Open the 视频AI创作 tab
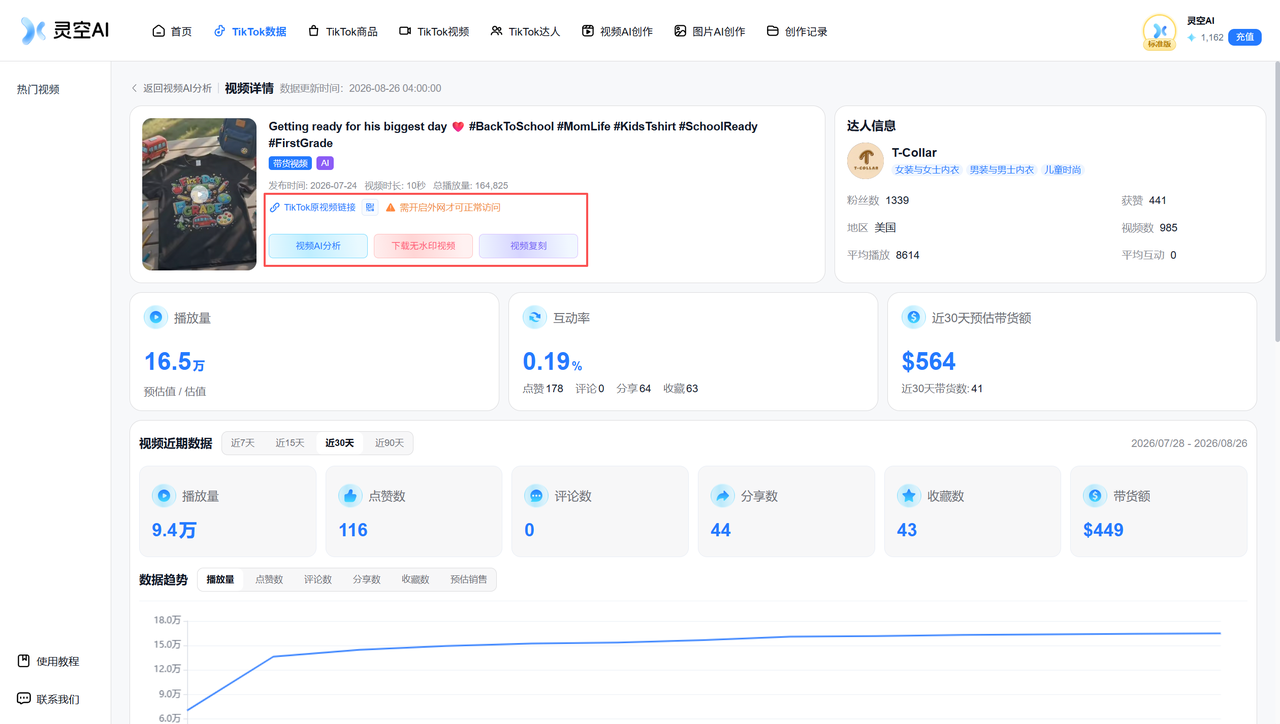Image resolution: width=1280 pixels, height=724 pixels. click(x=617, y=31)
